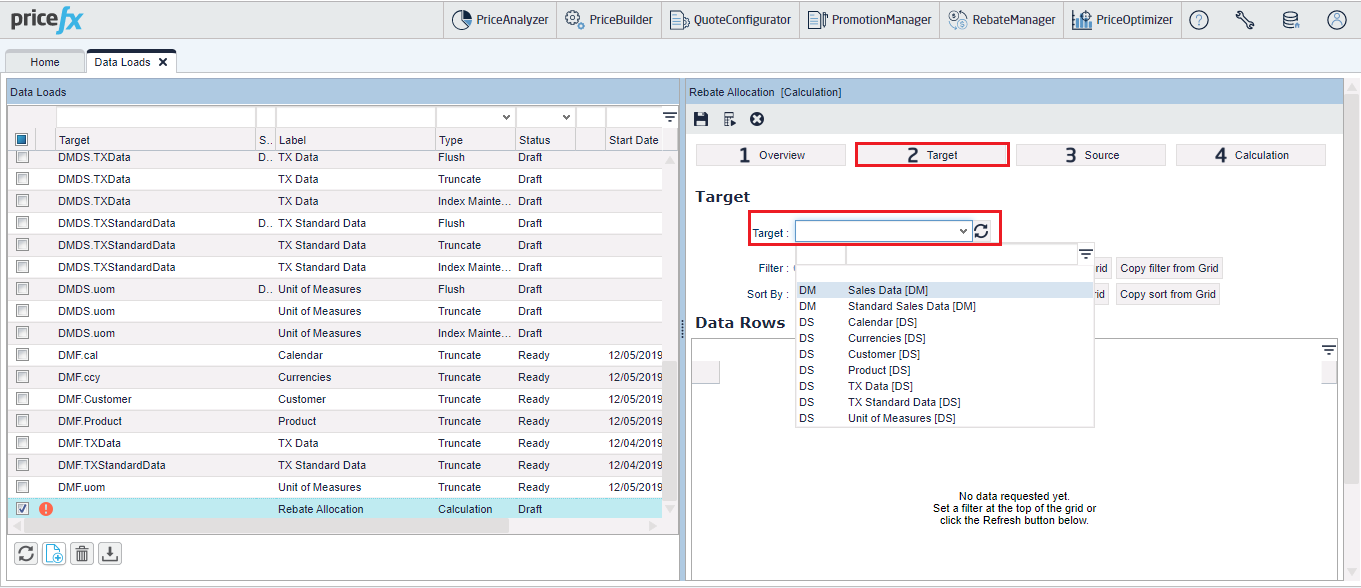The height and width of the screenshot is (588, 1361).
Task: Expand the Target combo box dropdown arrow
Action: (x=963, y=232)
